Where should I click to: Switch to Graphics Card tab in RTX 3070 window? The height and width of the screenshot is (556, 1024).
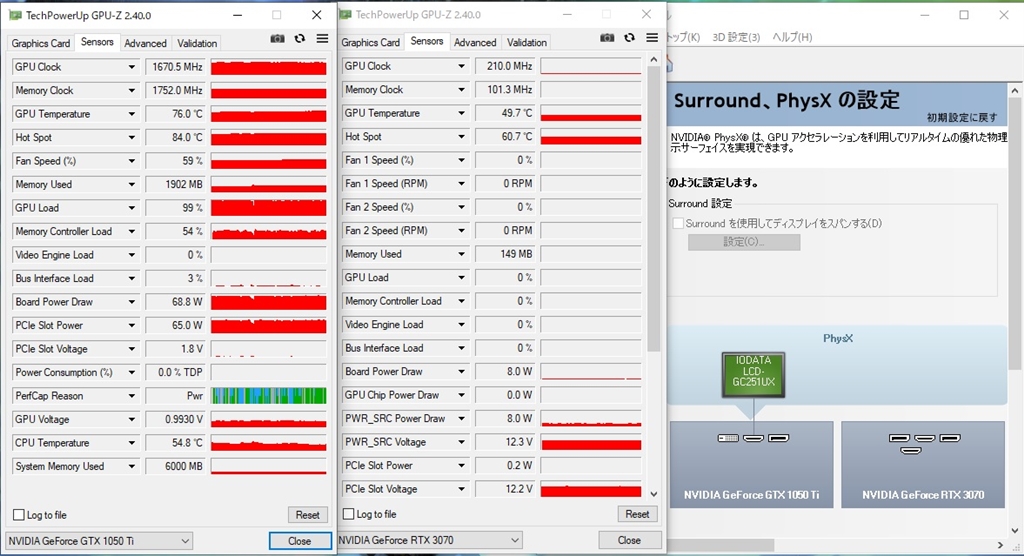[370, 42]
